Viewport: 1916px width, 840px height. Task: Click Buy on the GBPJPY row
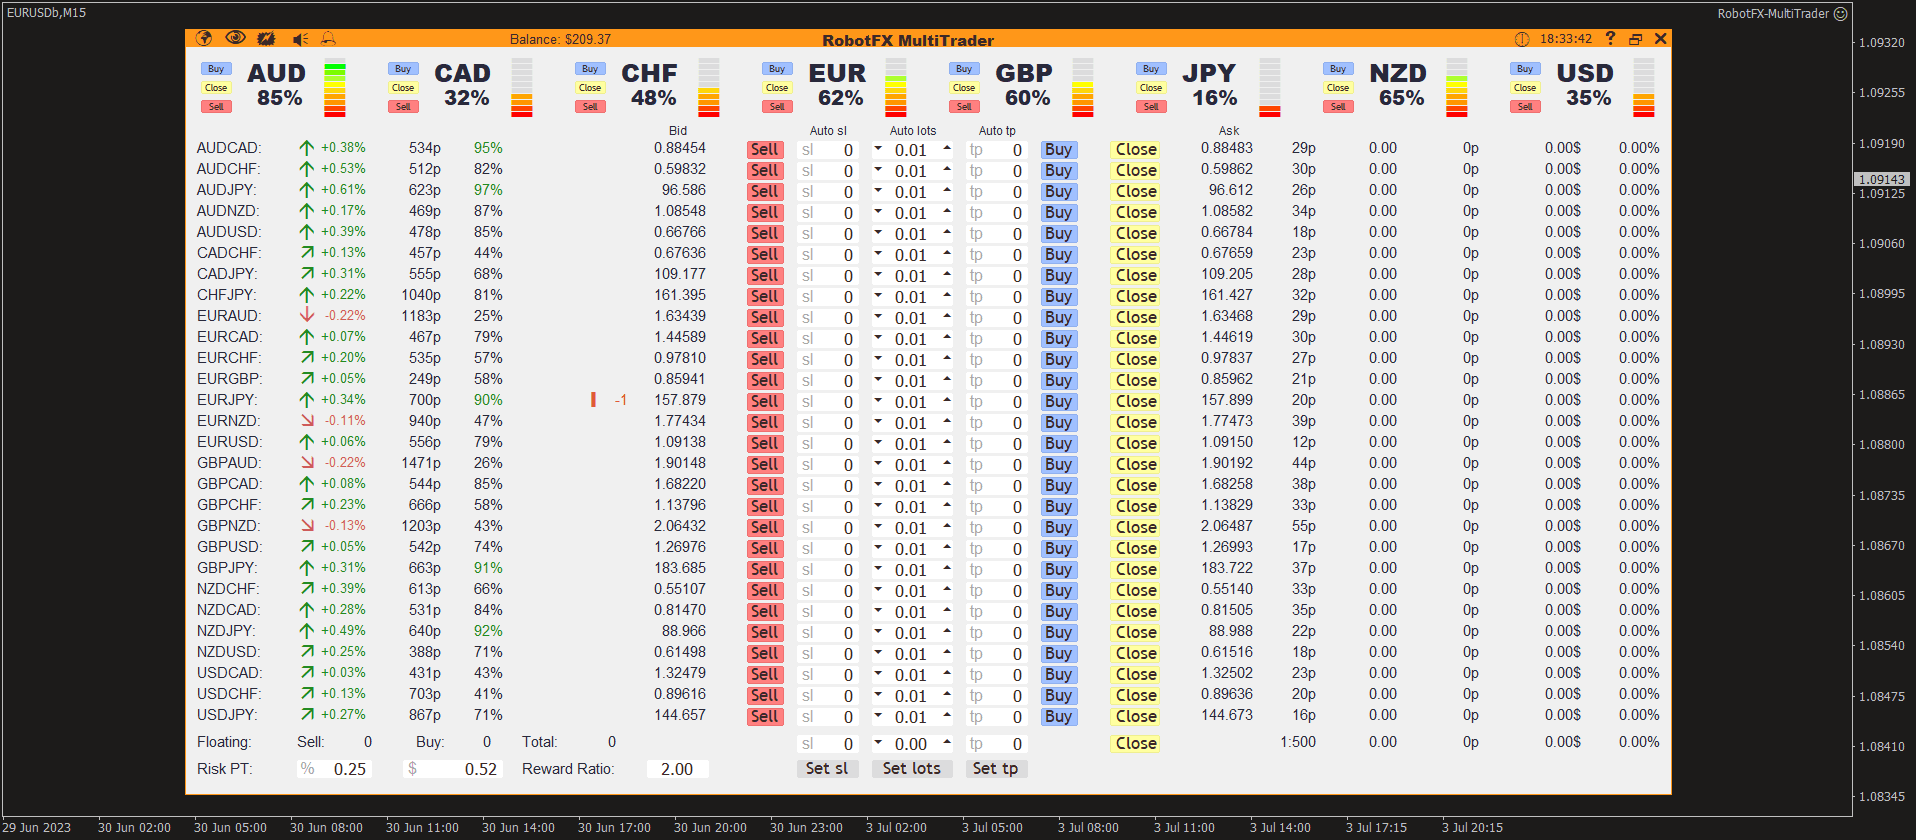pyautogui.click(x=1058, y=569)
